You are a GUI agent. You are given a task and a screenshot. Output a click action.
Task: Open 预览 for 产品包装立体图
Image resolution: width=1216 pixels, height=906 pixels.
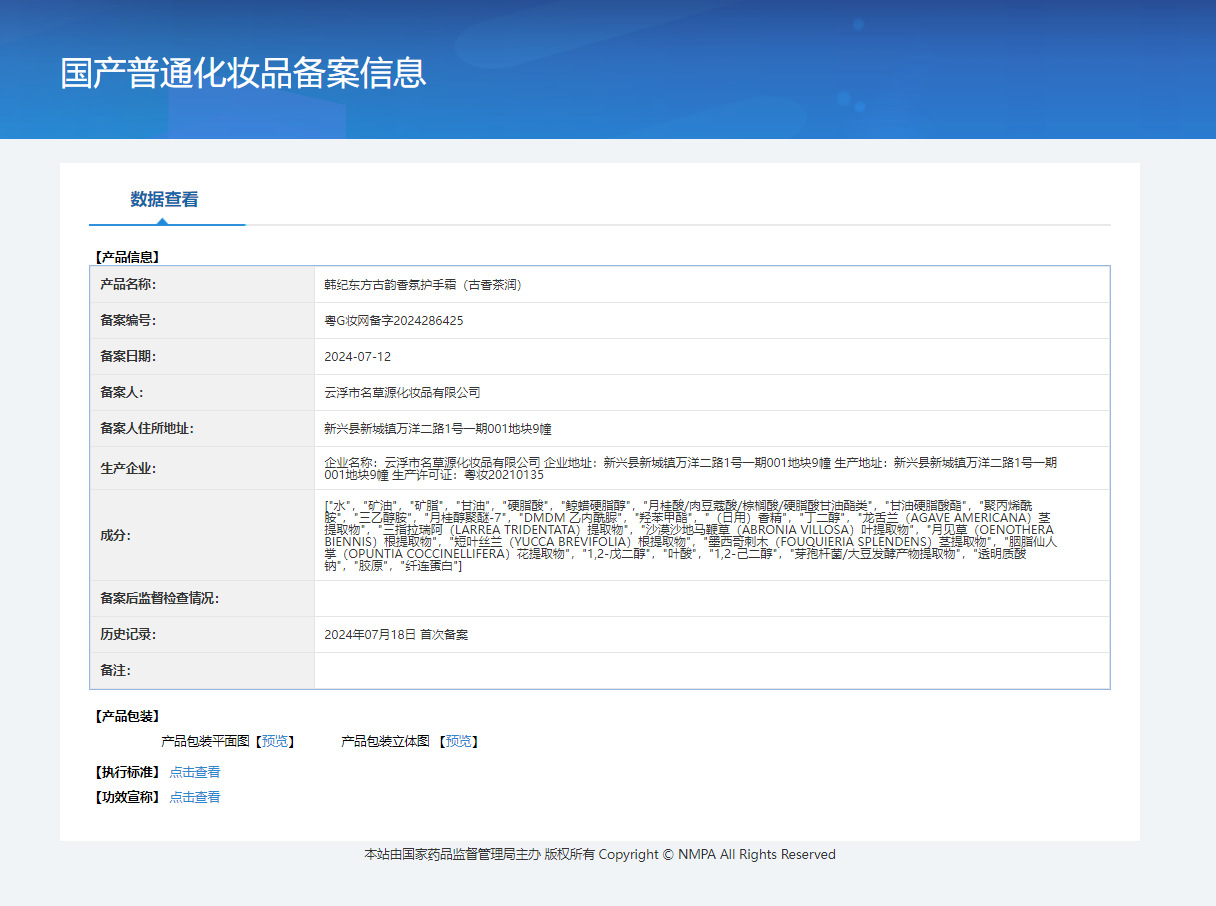(x=459, y=741)
